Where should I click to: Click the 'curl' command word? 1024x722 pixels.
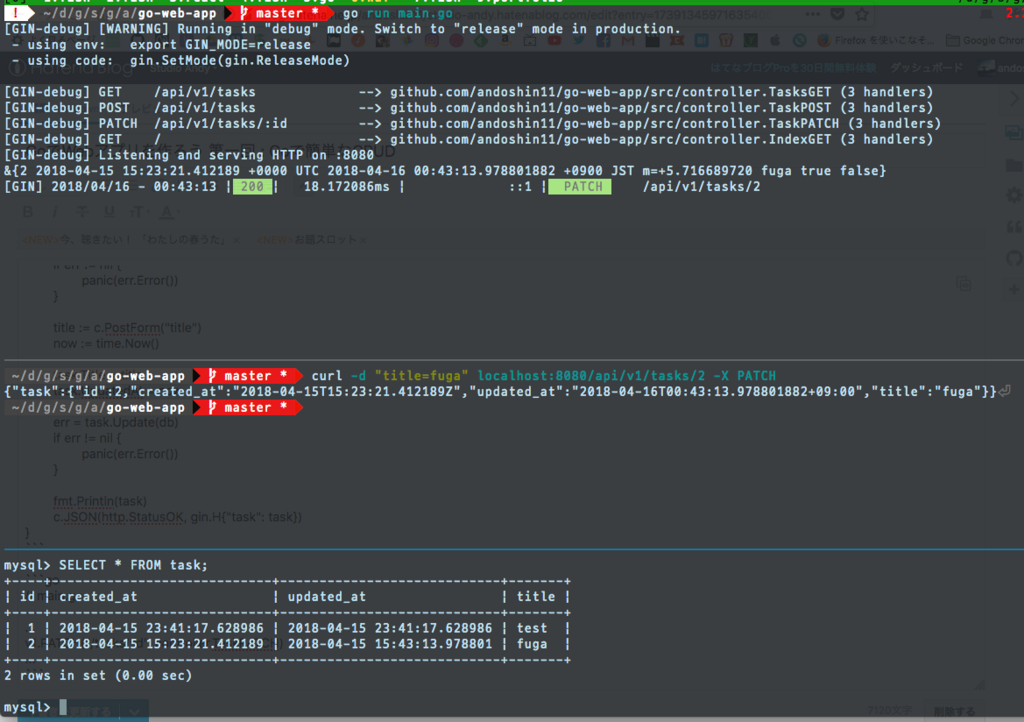coord(327,376)
